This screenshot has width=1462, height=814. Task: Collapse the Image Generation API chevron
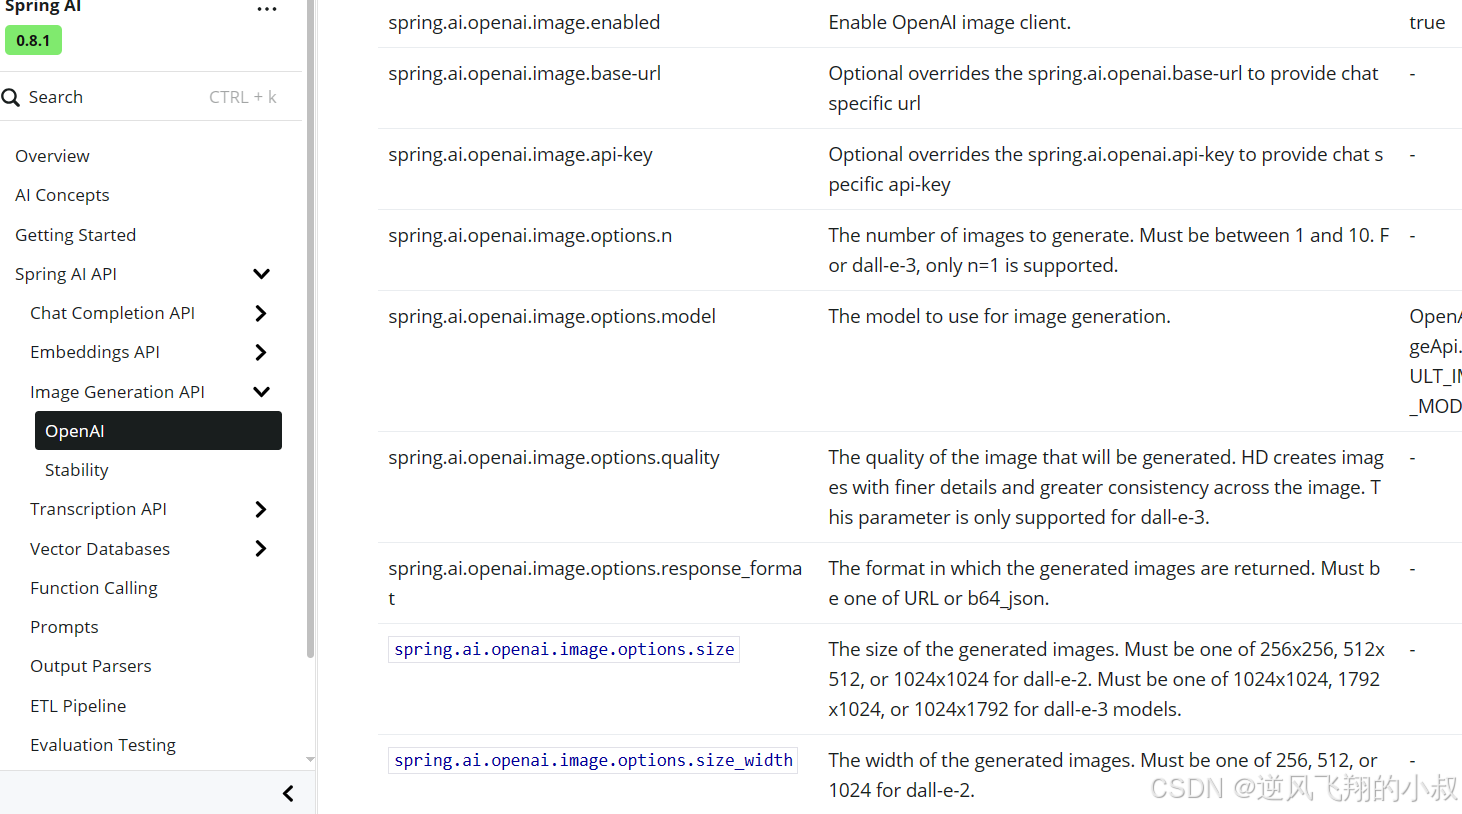coord(261,392)
